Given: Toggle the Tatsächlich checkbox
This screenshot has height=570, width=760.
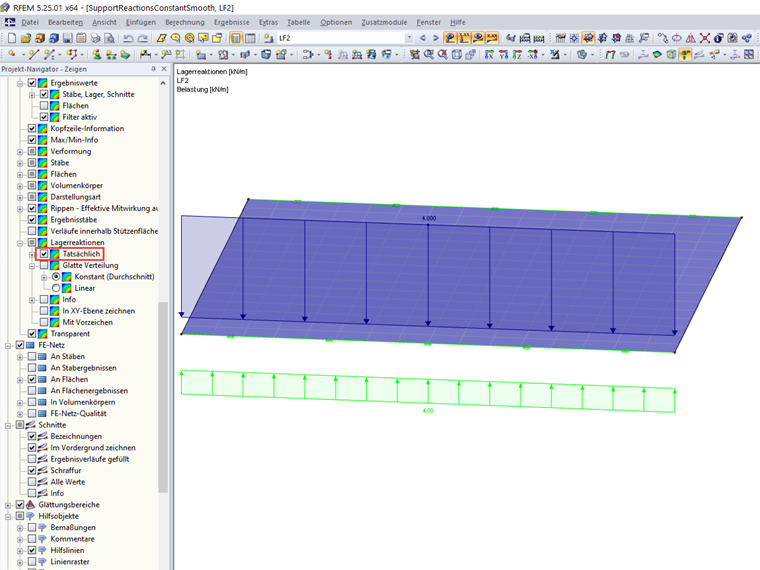Looking at the screenshot, I should tap(44, 254).
